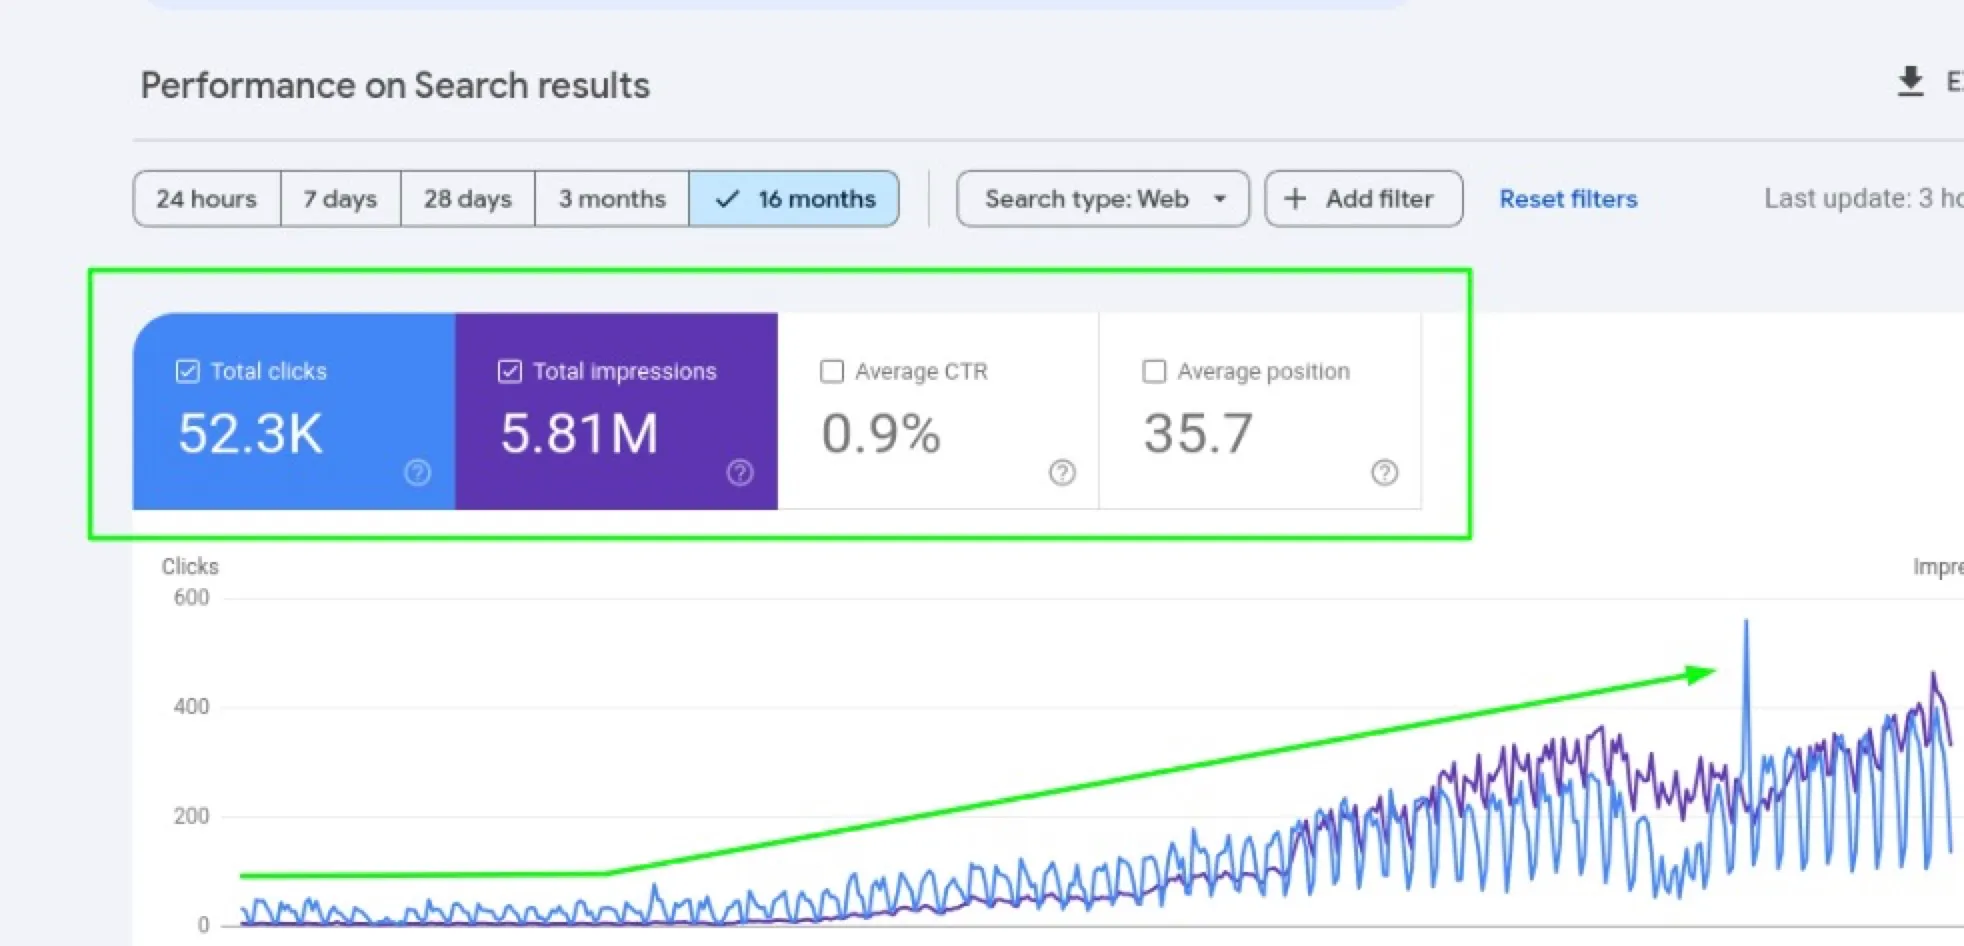Click the 200 value on chart axis
Screen dimensions: 1964x946
tap(191, 816)
